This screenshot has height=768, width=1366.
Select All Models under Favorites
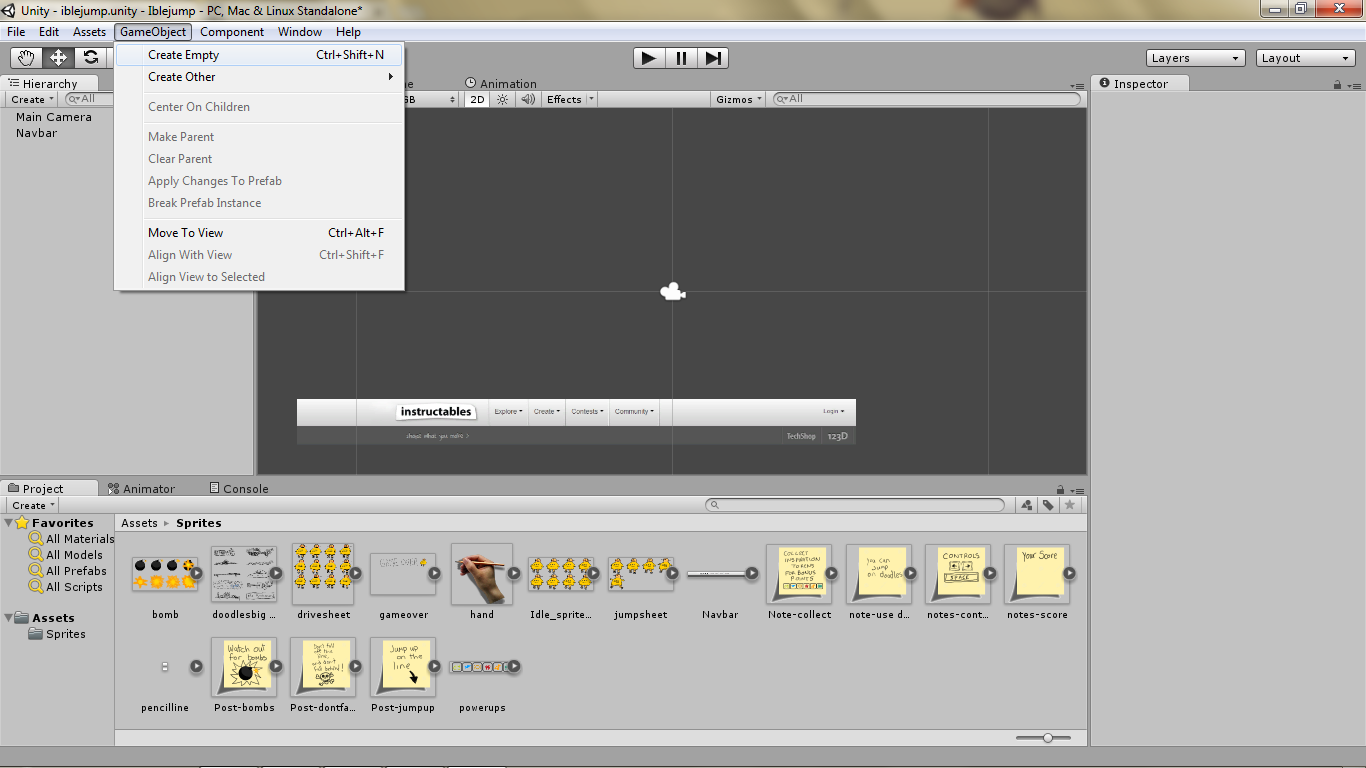point(66,555)
